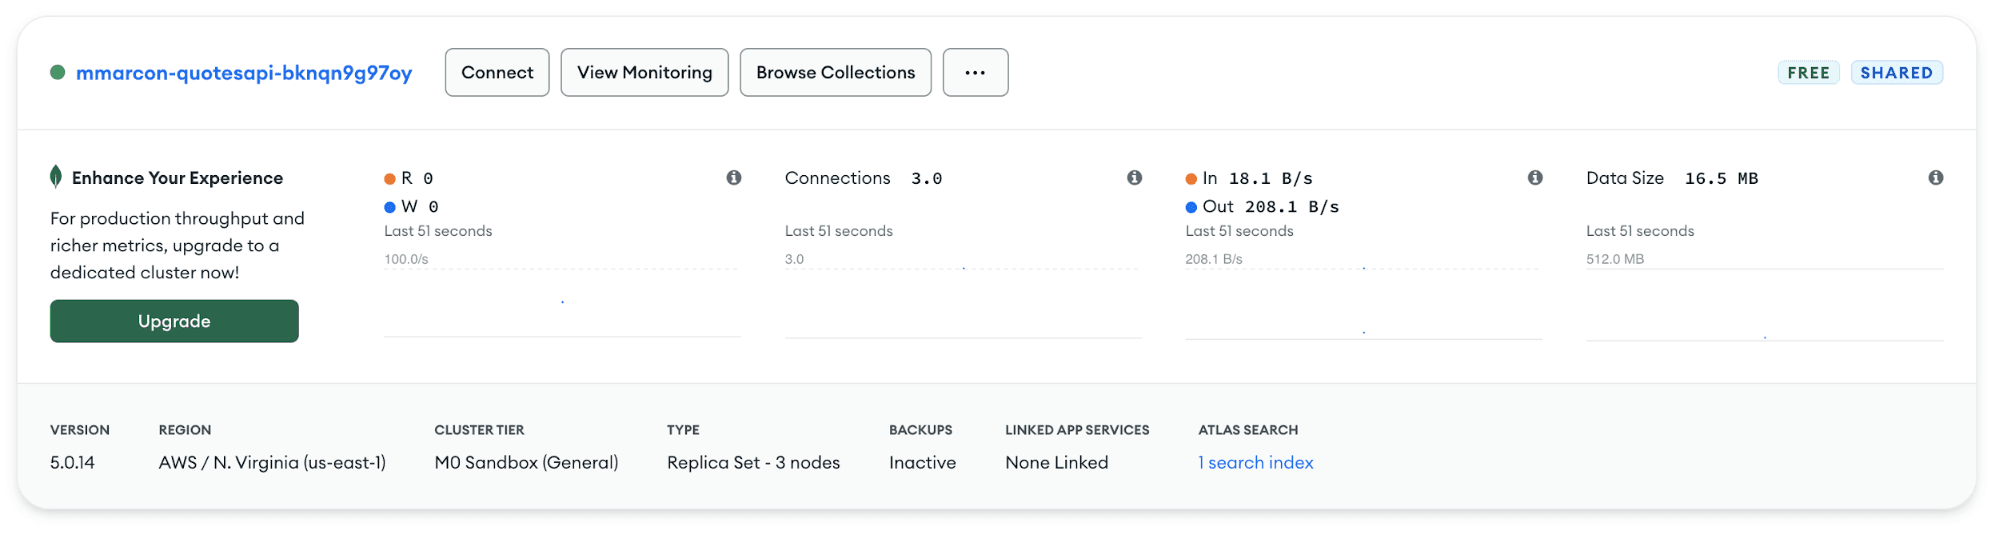
Task: Click the blue Out network legend dot
Action: (1191, 207)
